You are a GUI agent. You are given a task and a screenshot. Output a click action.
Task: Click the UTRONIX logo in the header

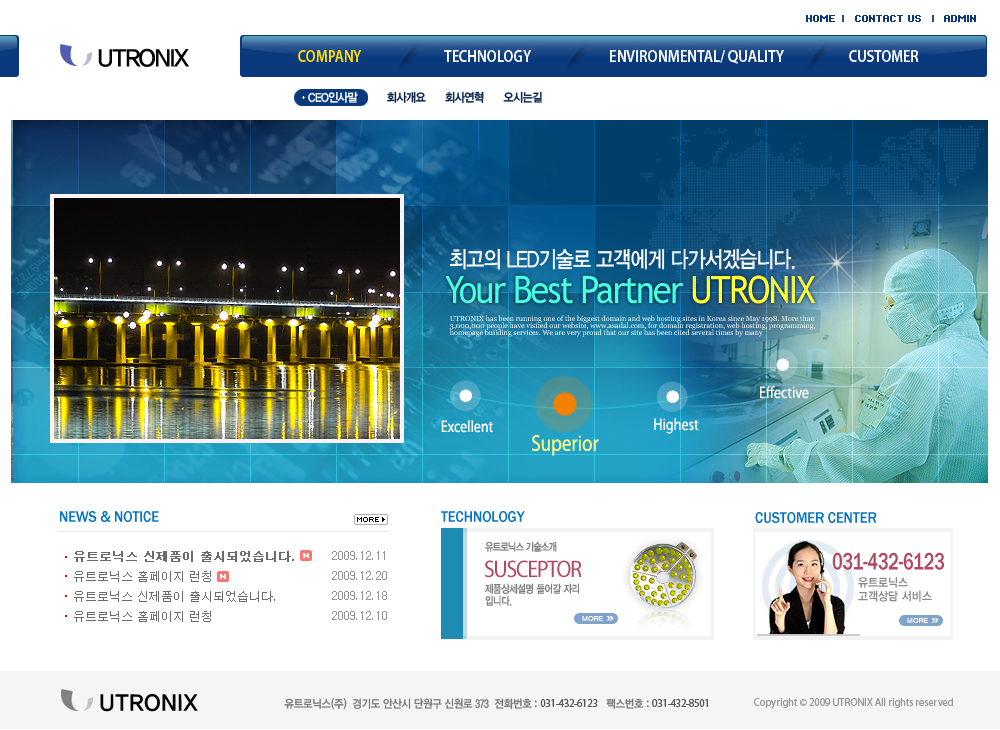(124, 57)
